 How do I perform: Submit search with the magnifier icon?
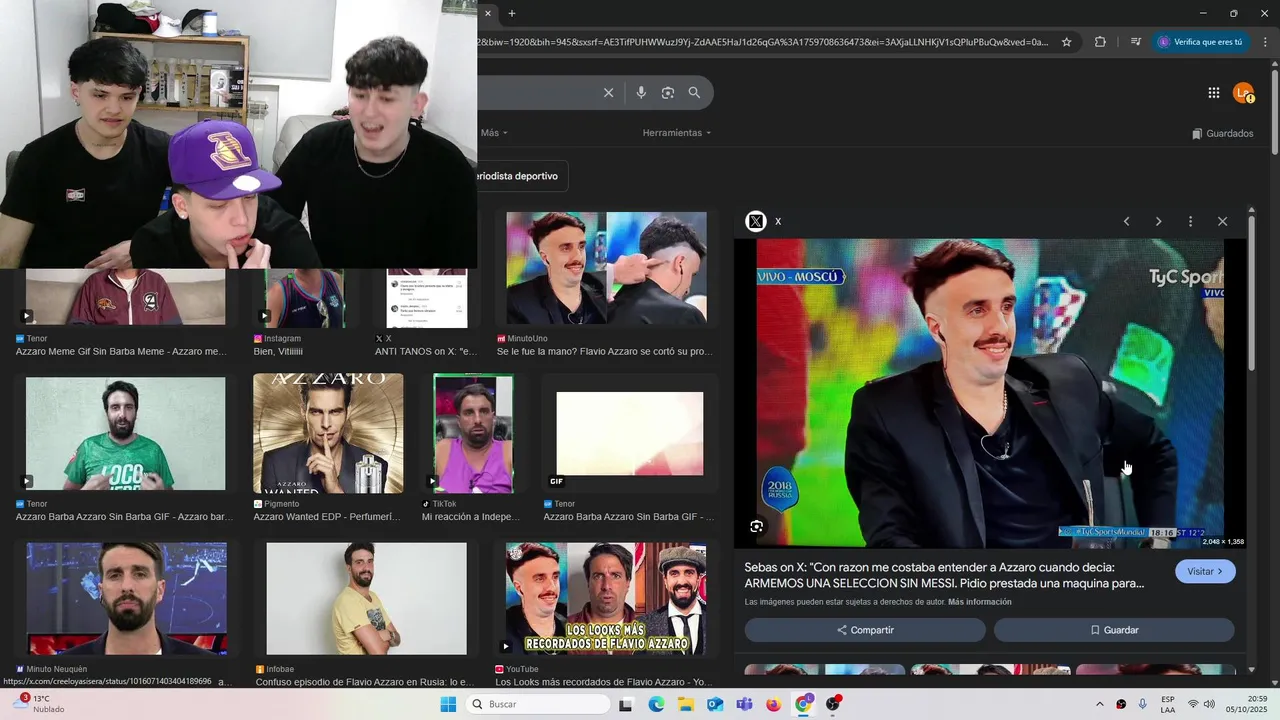click(x=694, y=93)
